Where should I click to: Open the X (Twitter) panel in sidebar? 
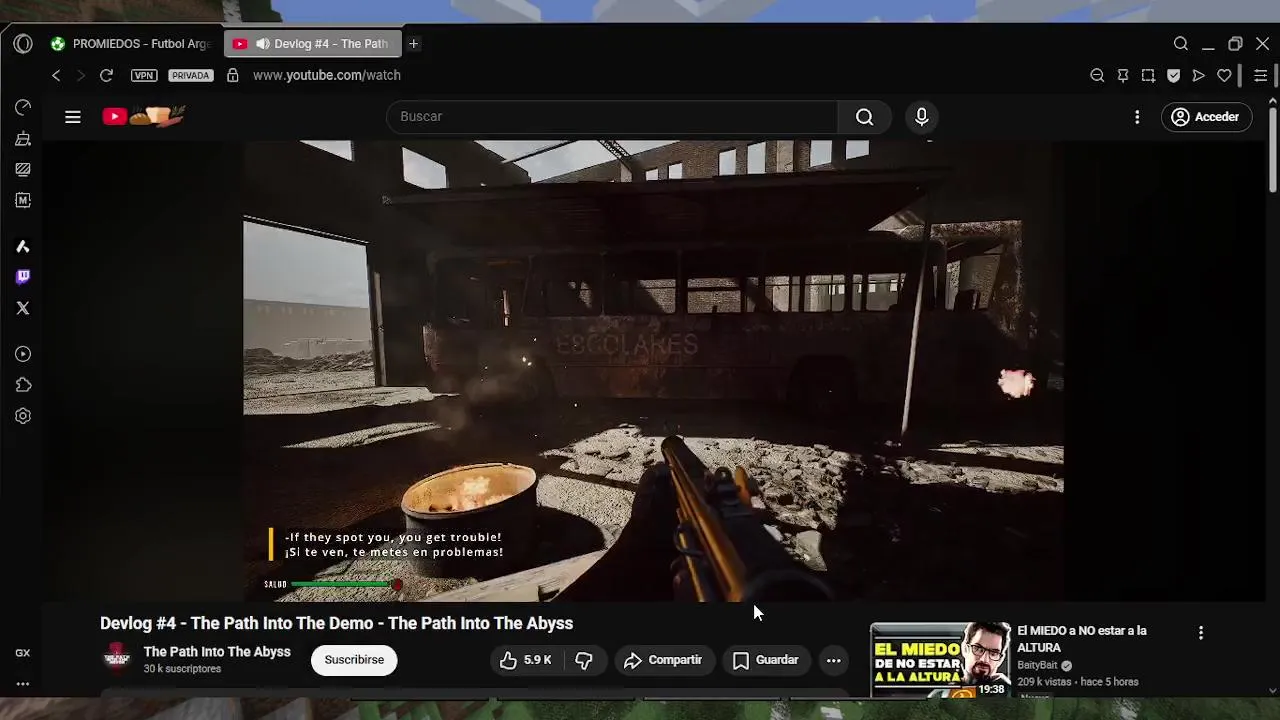click(x=23, y=308)
